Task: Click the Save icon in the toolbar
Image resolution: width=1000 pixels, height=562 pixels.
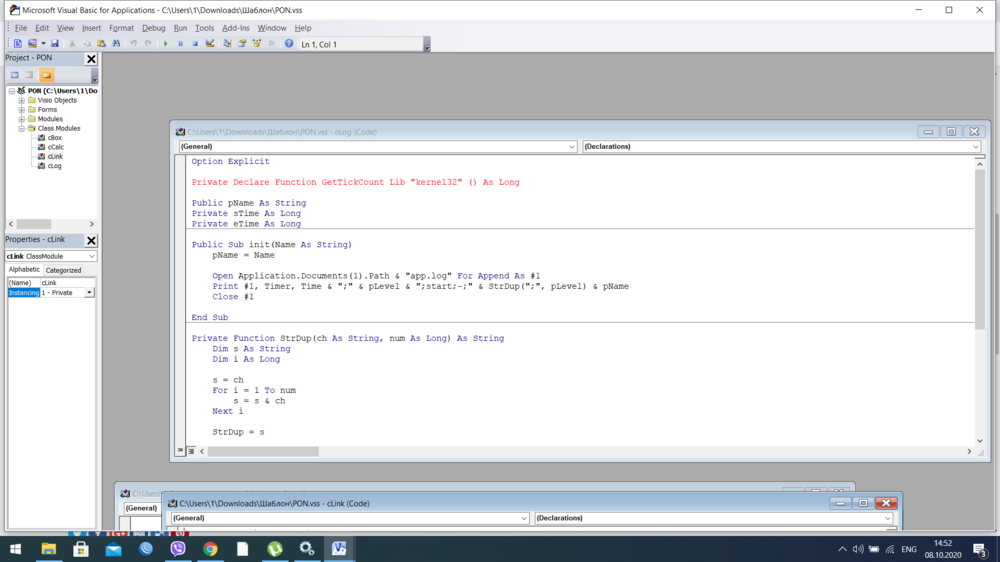Action: (55, 44)
